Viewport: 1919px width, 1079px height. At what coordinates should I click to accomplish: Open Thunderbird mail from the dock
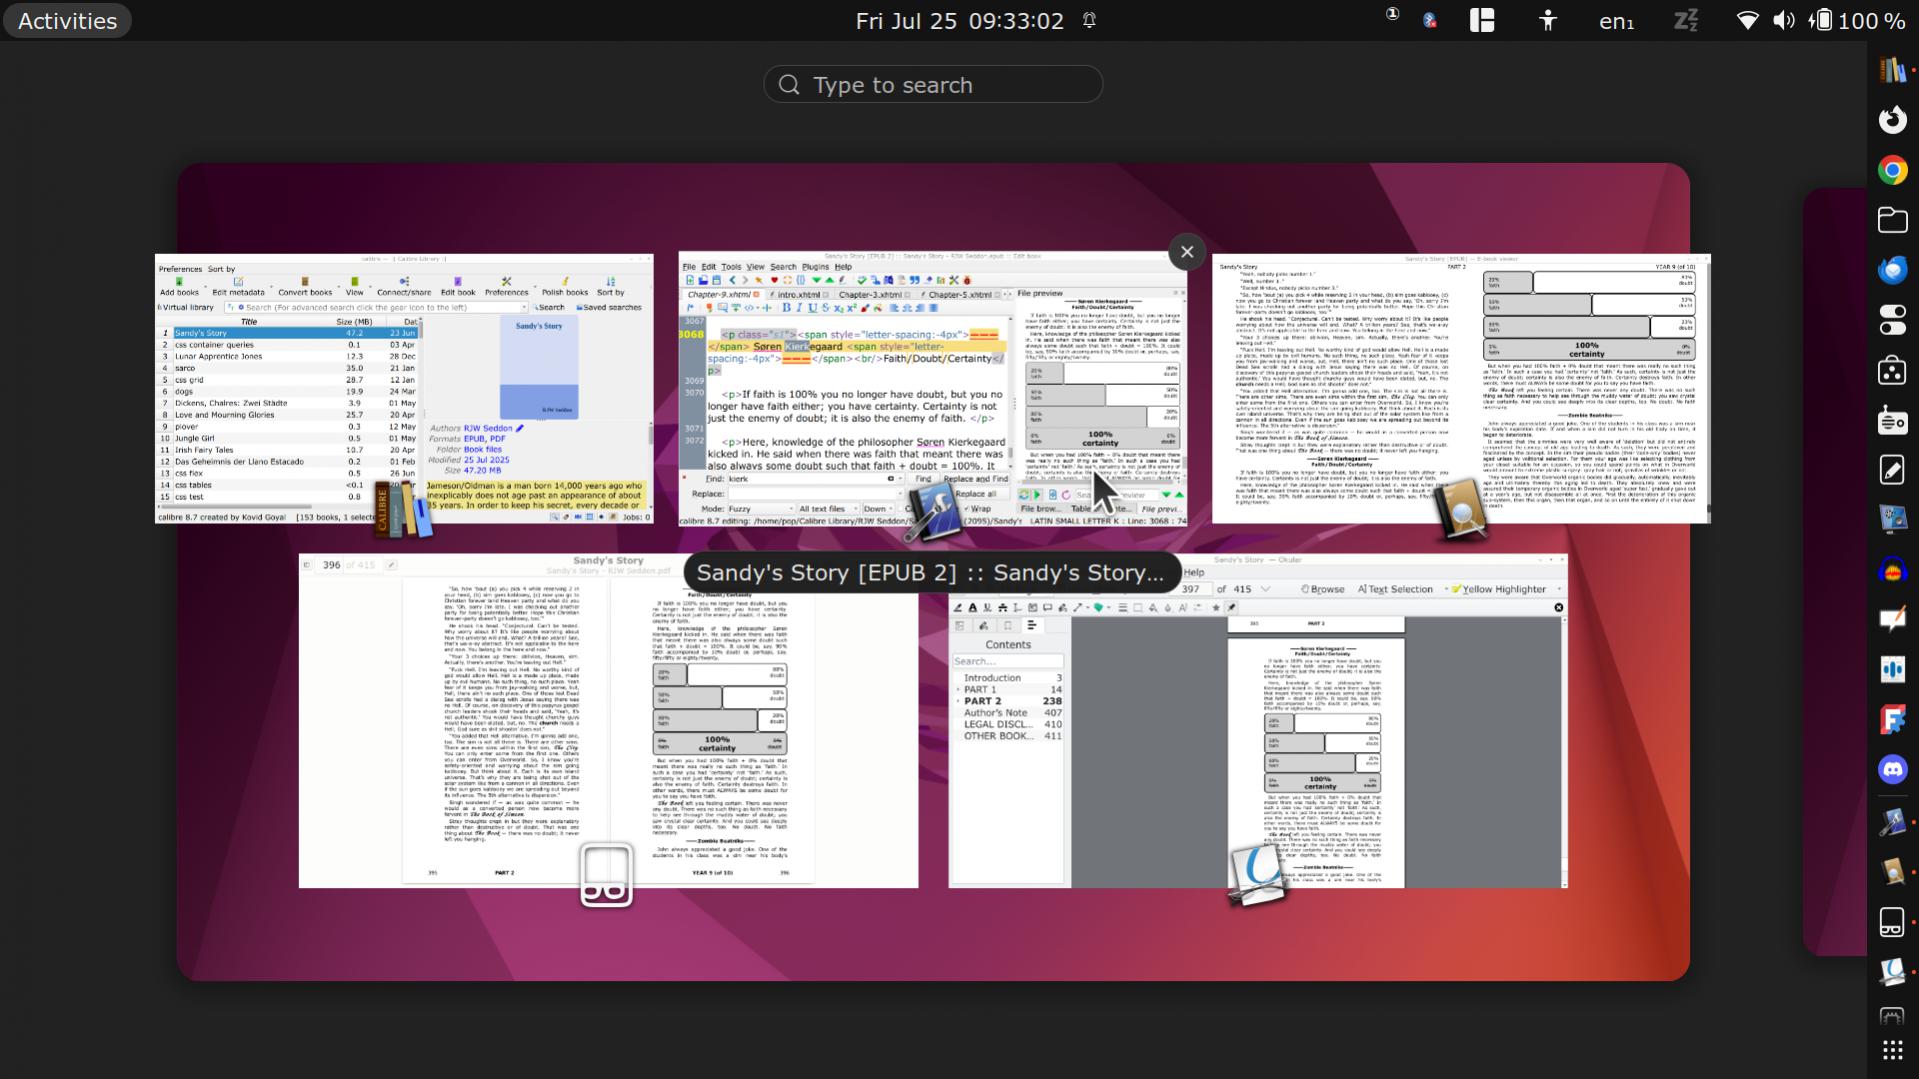1891,270
